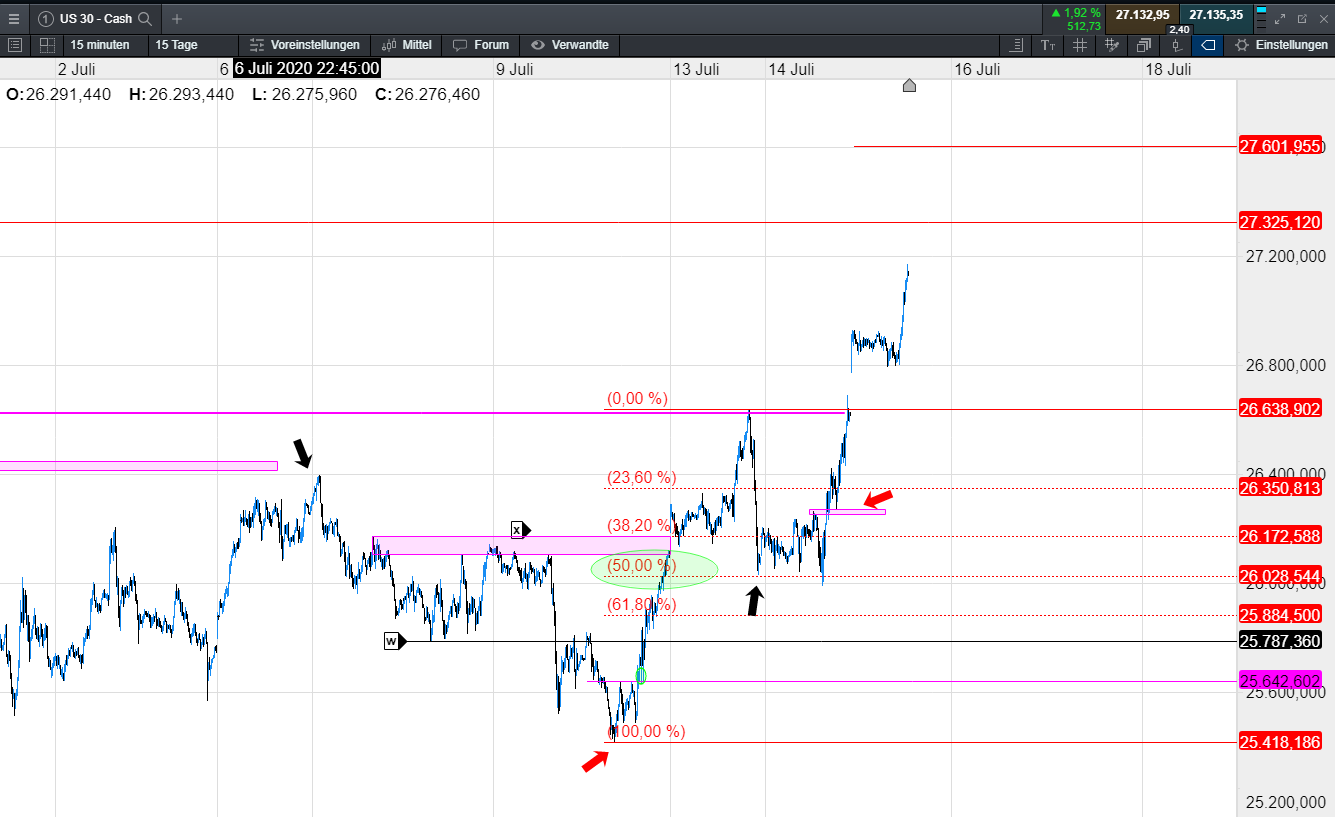Click the search magnifier beside US 30 - Cash
Screen dimensions: 1335x817
click(145, 18)
